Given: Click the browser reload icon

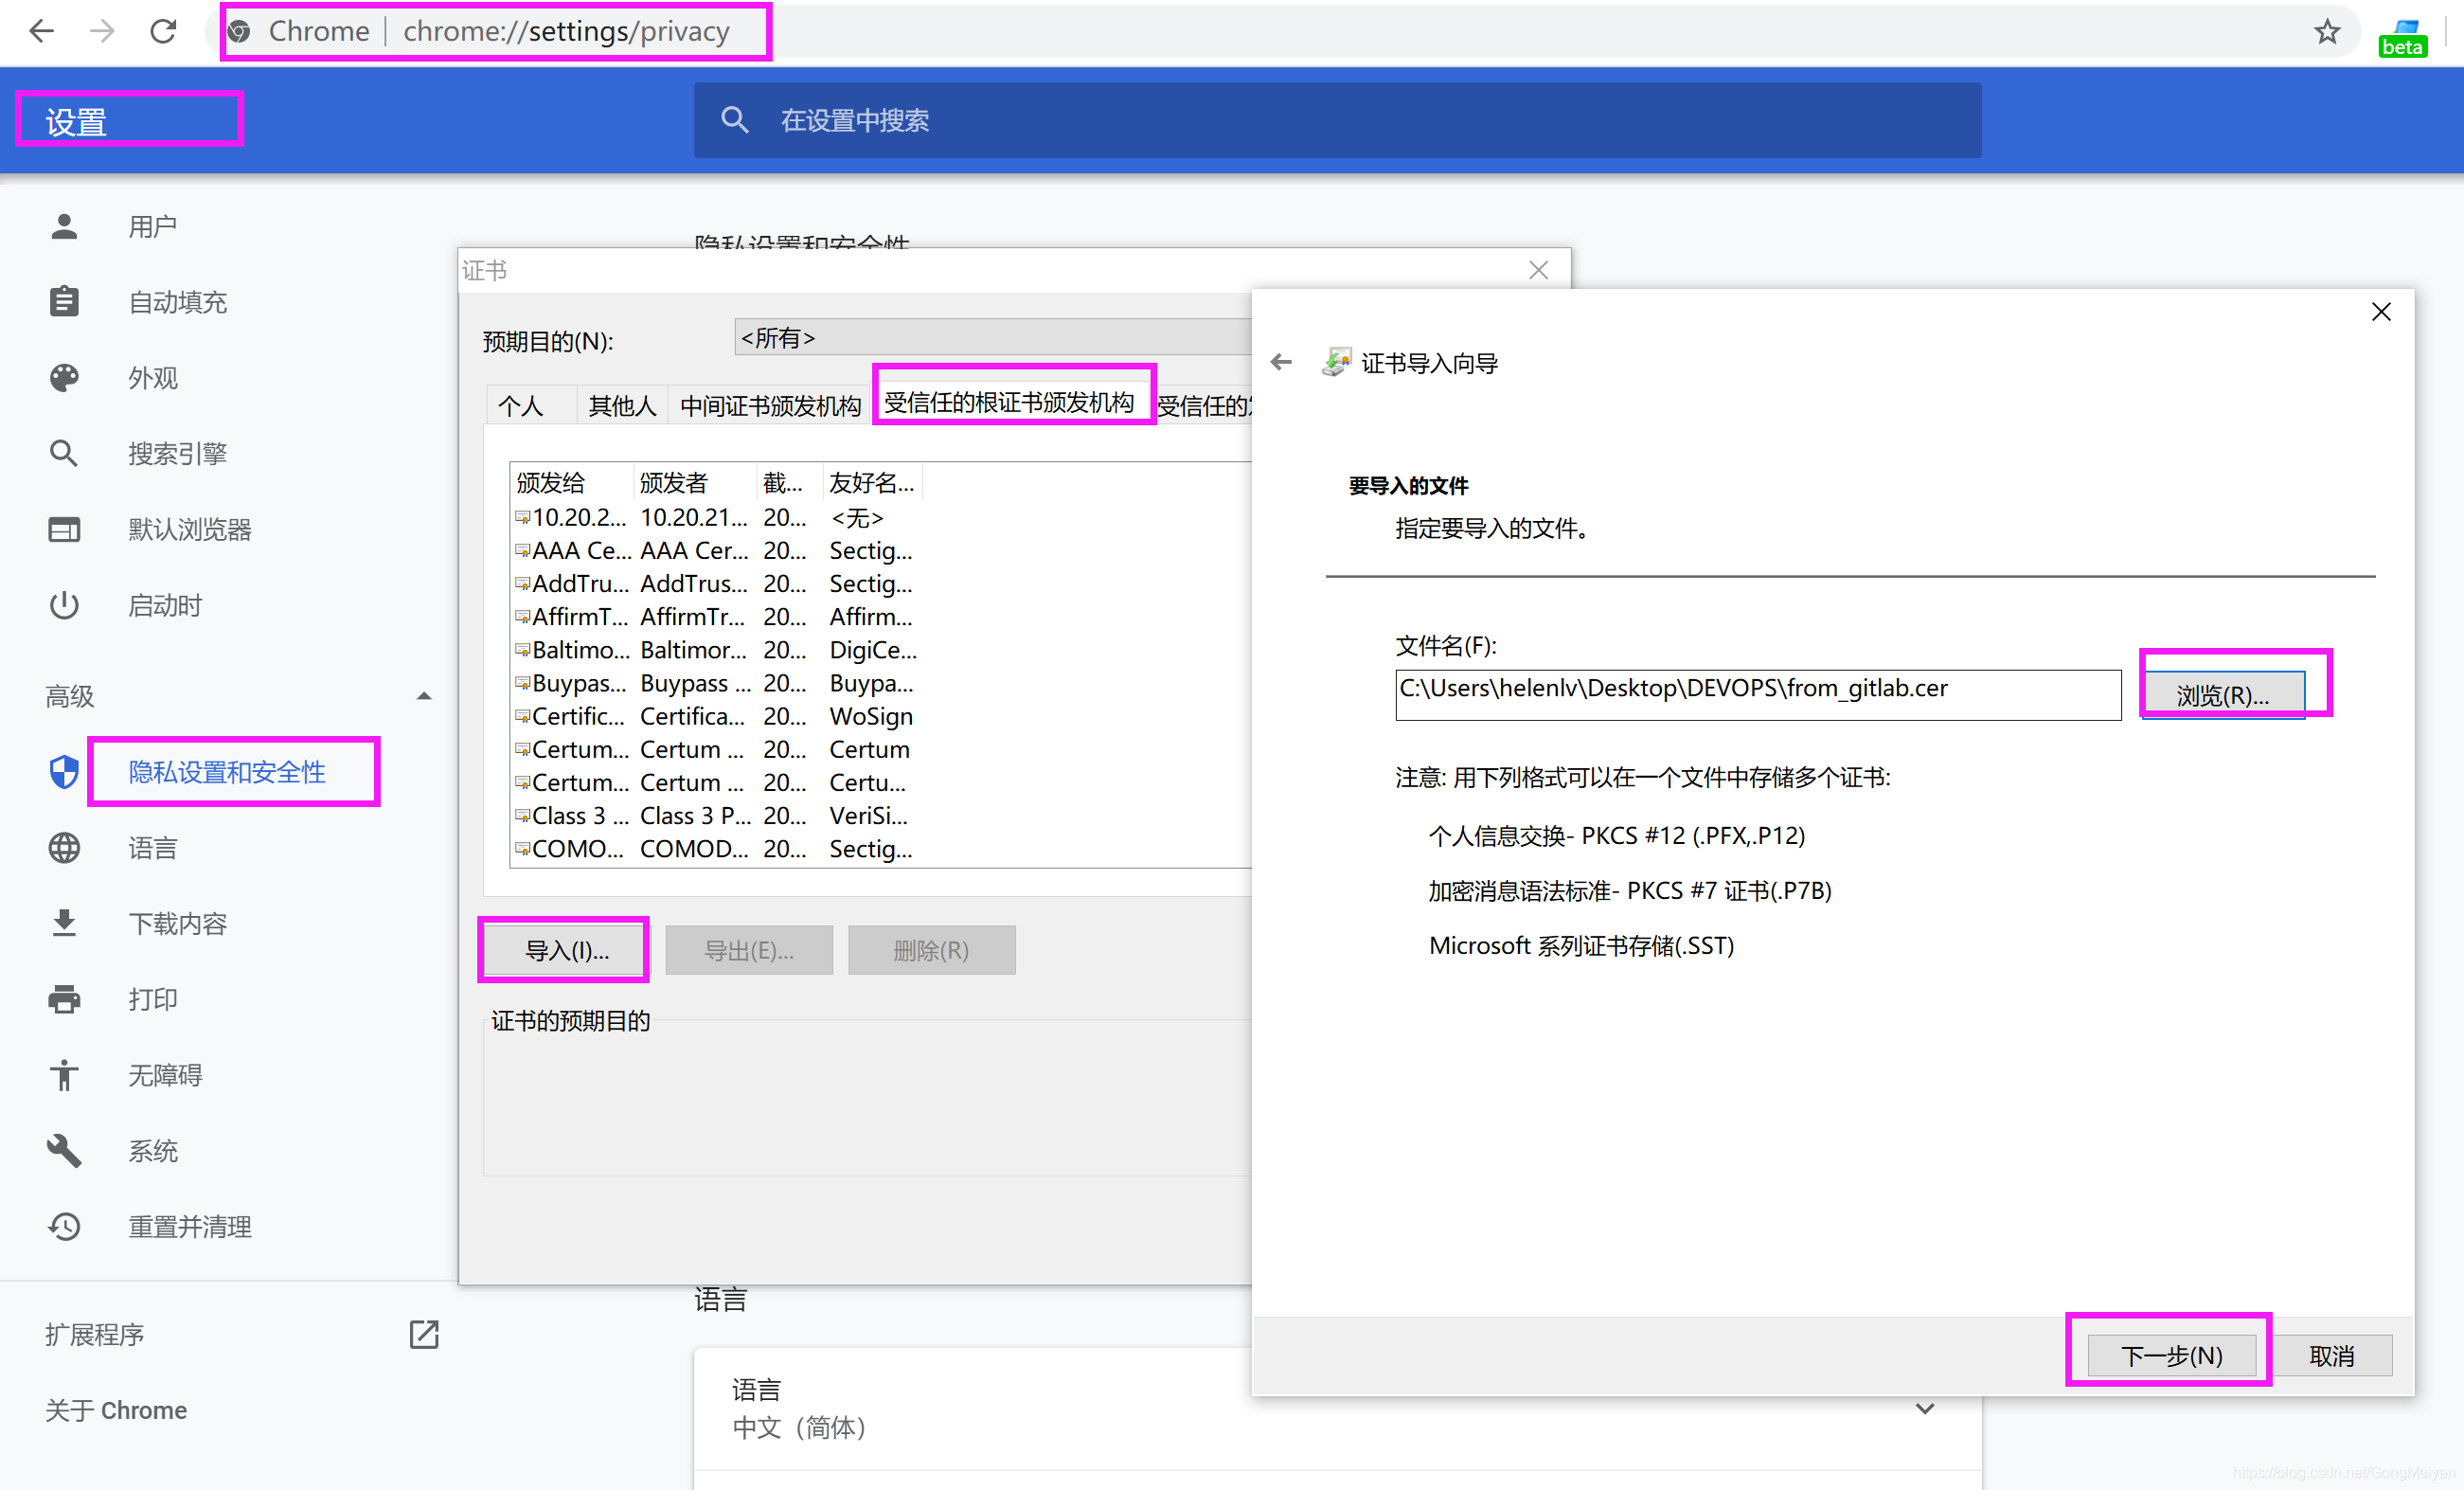Looking at the screenshot, I should (163, 32).
